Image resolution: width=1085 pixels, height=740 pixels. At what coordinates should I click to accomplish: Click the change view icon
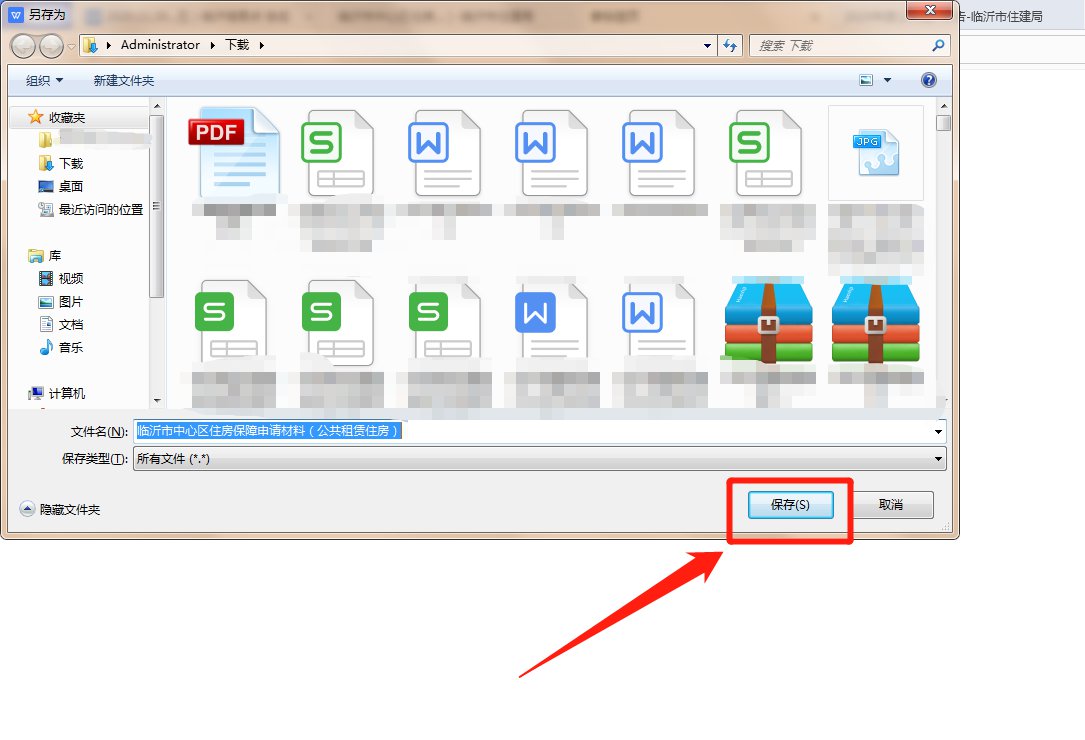coord(866,80)
